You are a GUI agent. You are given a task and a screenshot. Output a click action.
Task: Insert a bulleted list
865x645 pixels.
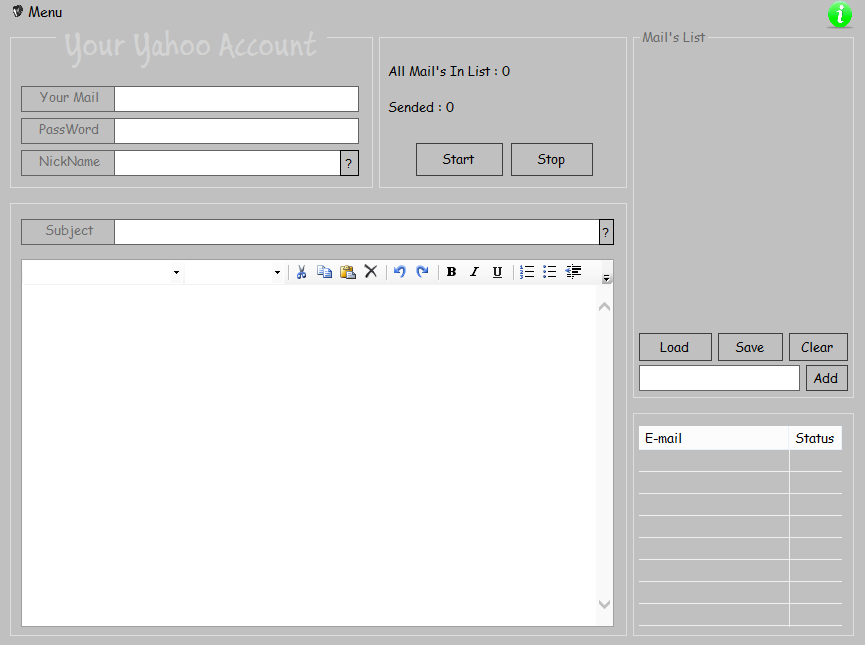[x=549, y=271]
